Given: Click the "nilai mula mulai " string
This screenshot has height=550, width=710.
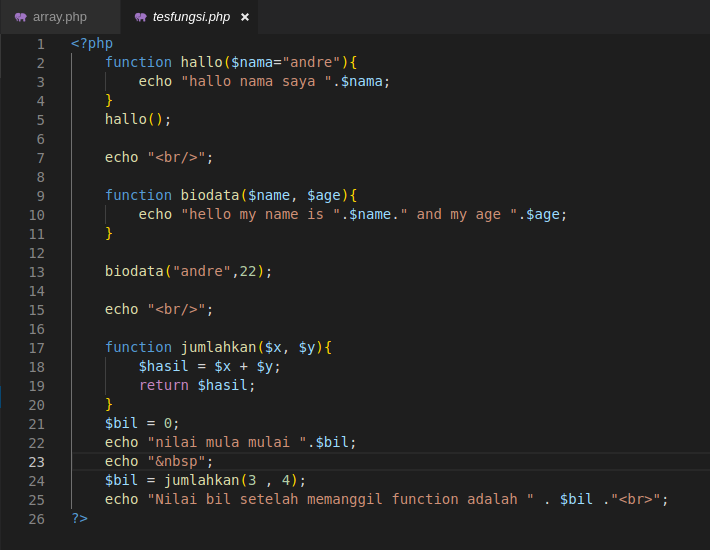Looking at the screenshot, I should [227, 442].
